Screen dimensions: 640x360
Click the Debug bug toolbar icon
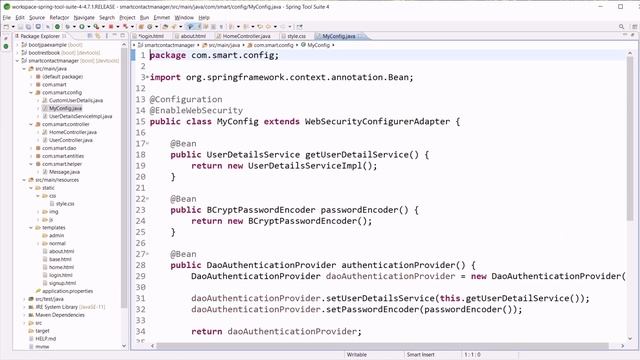(x=67, y=27)
